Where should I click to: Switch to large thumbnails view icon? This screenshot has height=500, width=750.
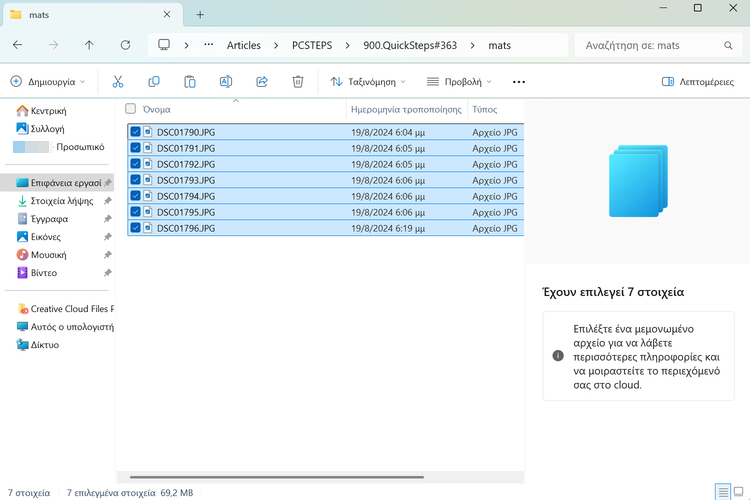coord(740,491)
